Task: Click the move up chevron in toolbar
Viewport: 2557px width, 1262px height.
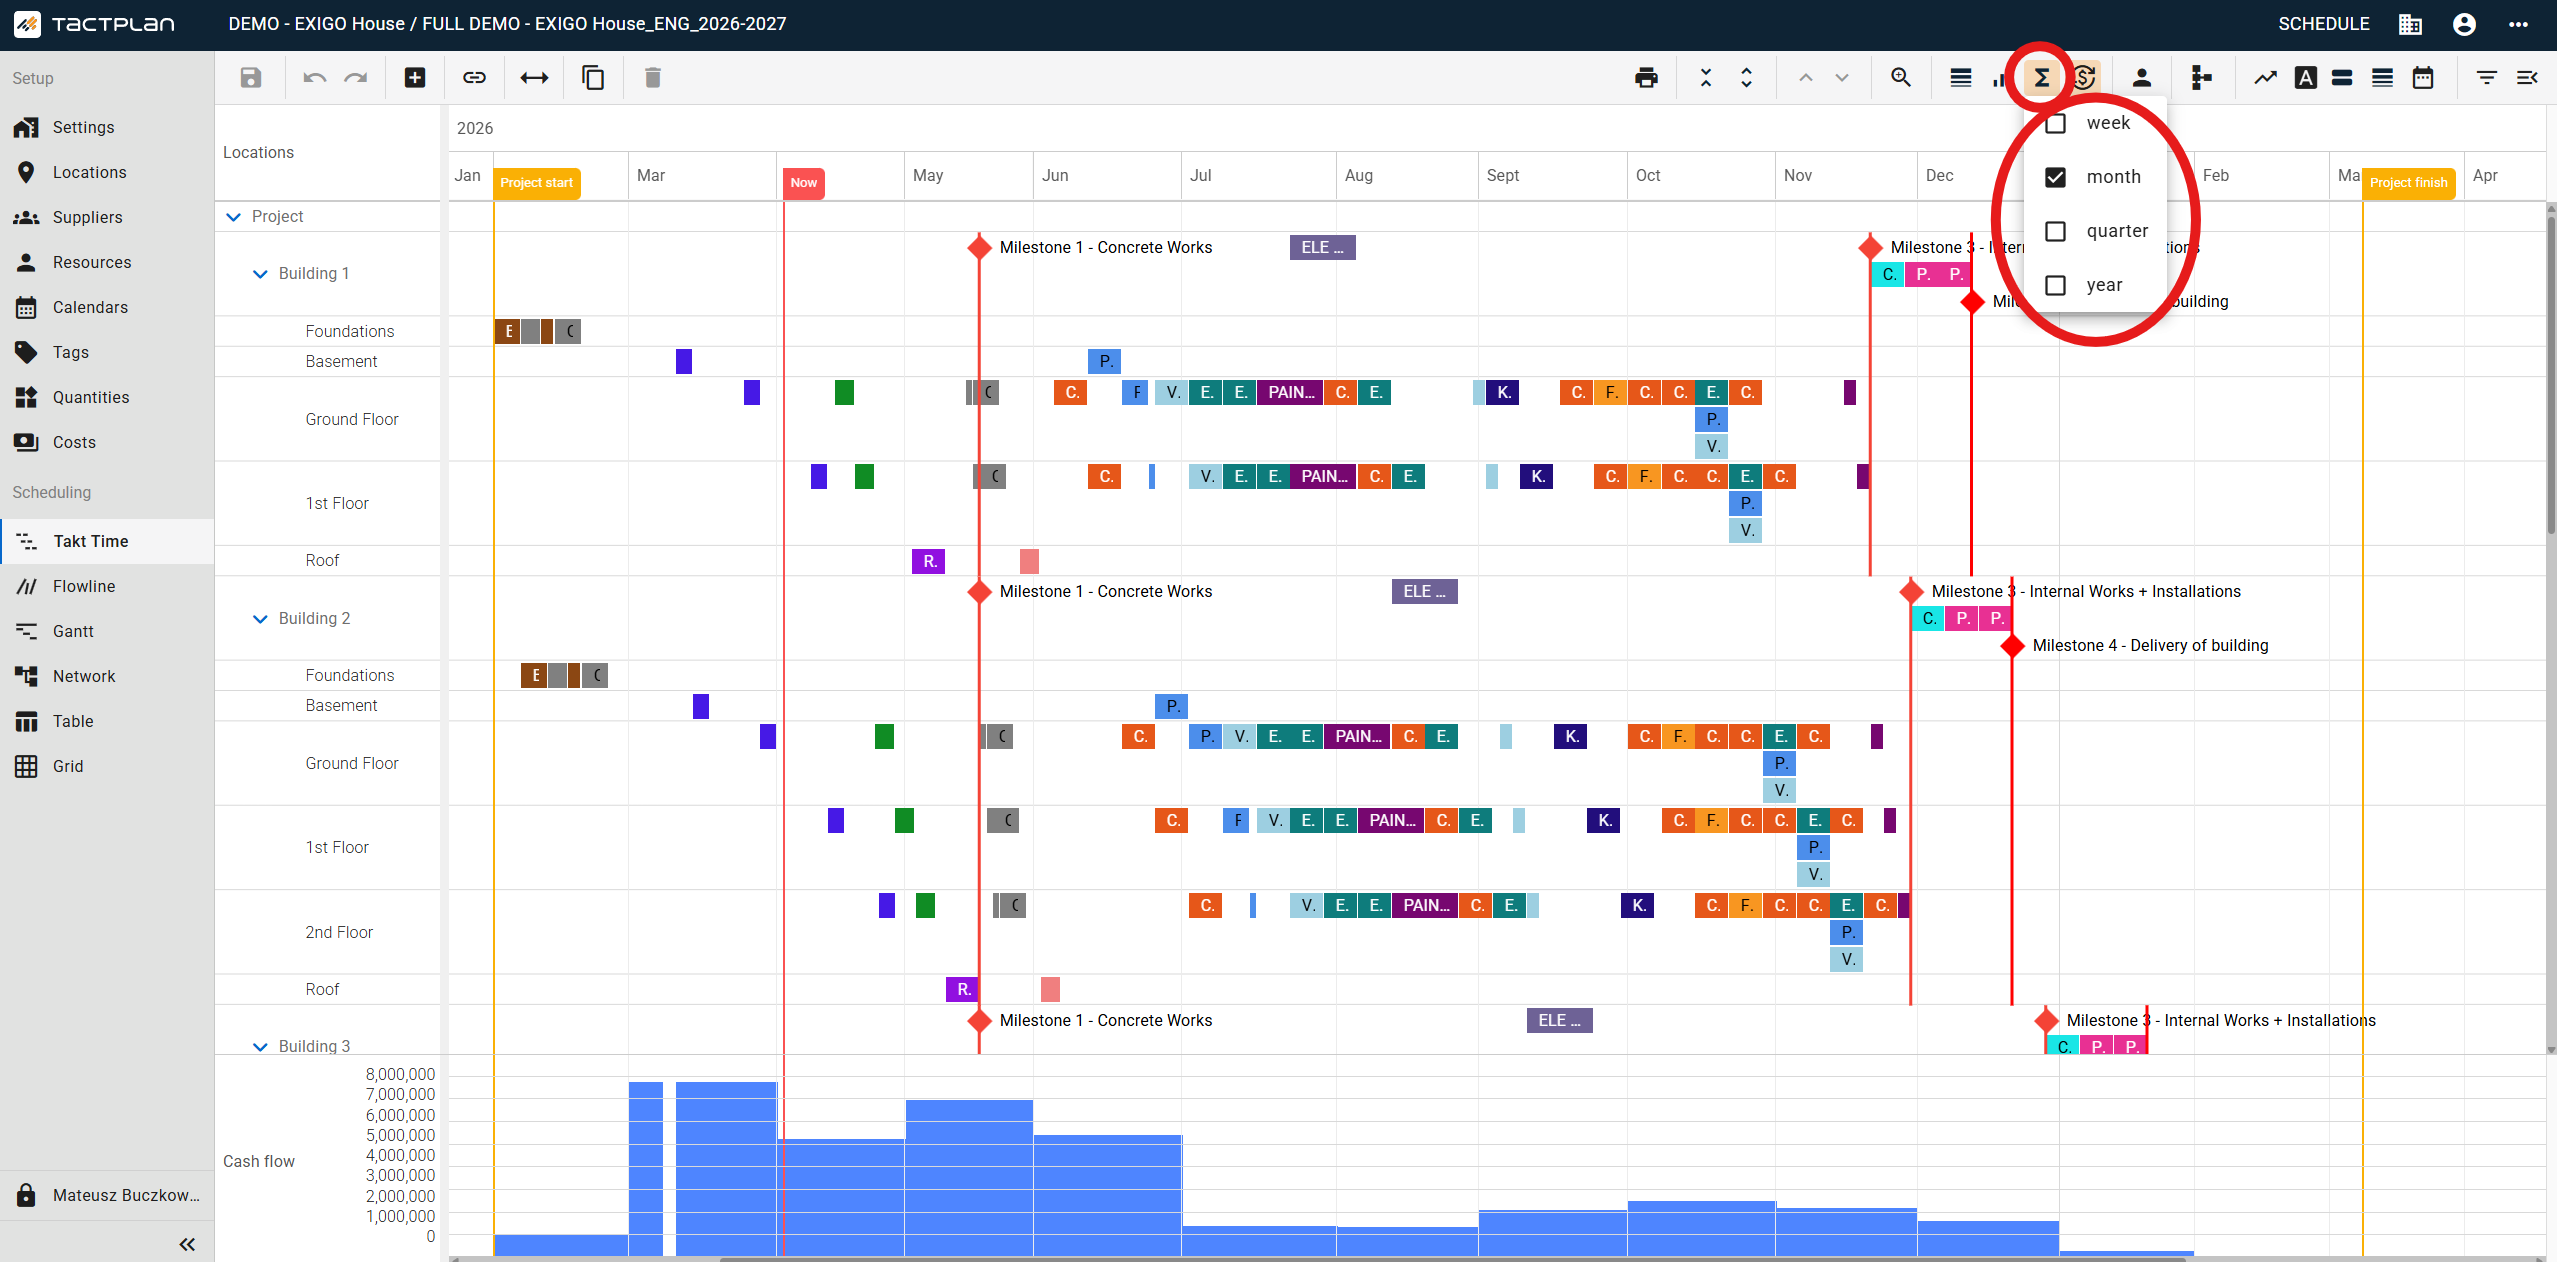Action: 1805,78
